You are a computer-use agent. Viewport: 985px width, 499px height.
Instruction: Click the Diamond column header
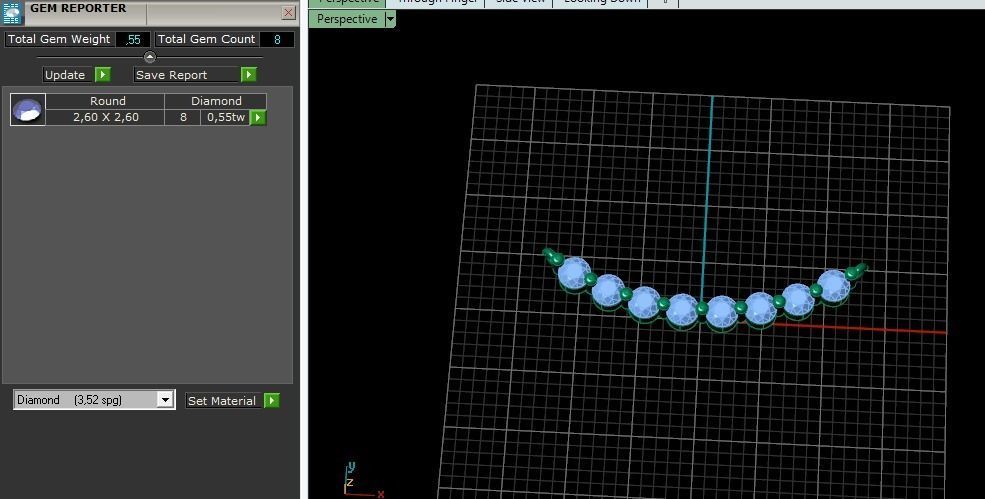coord(216,101)
